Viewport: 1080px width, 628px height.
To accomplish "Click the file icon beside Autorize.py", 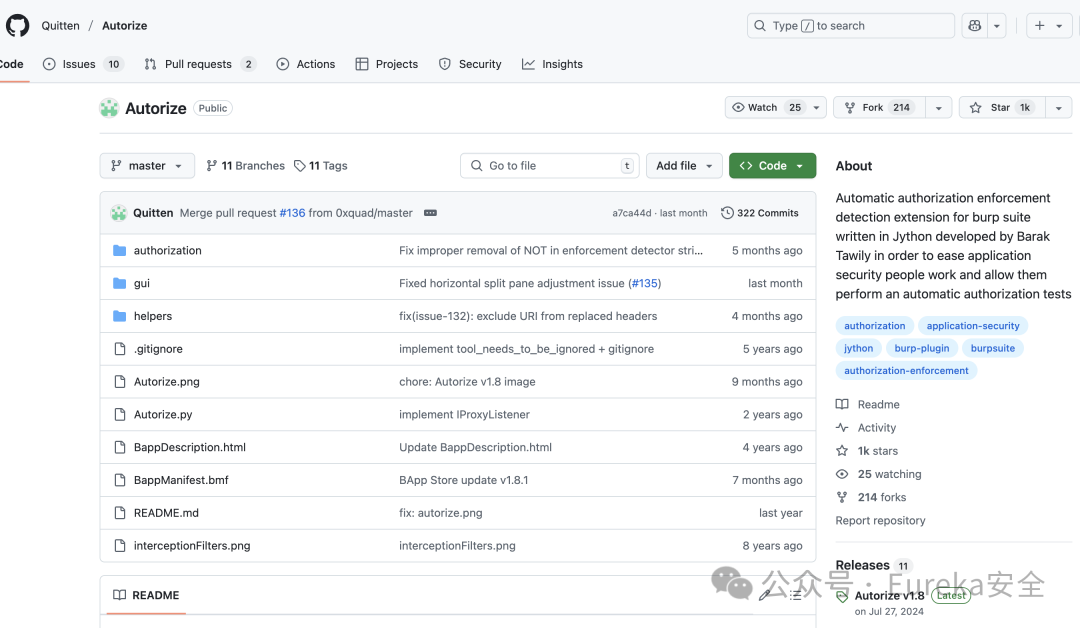I will click(x=120, y=415).
